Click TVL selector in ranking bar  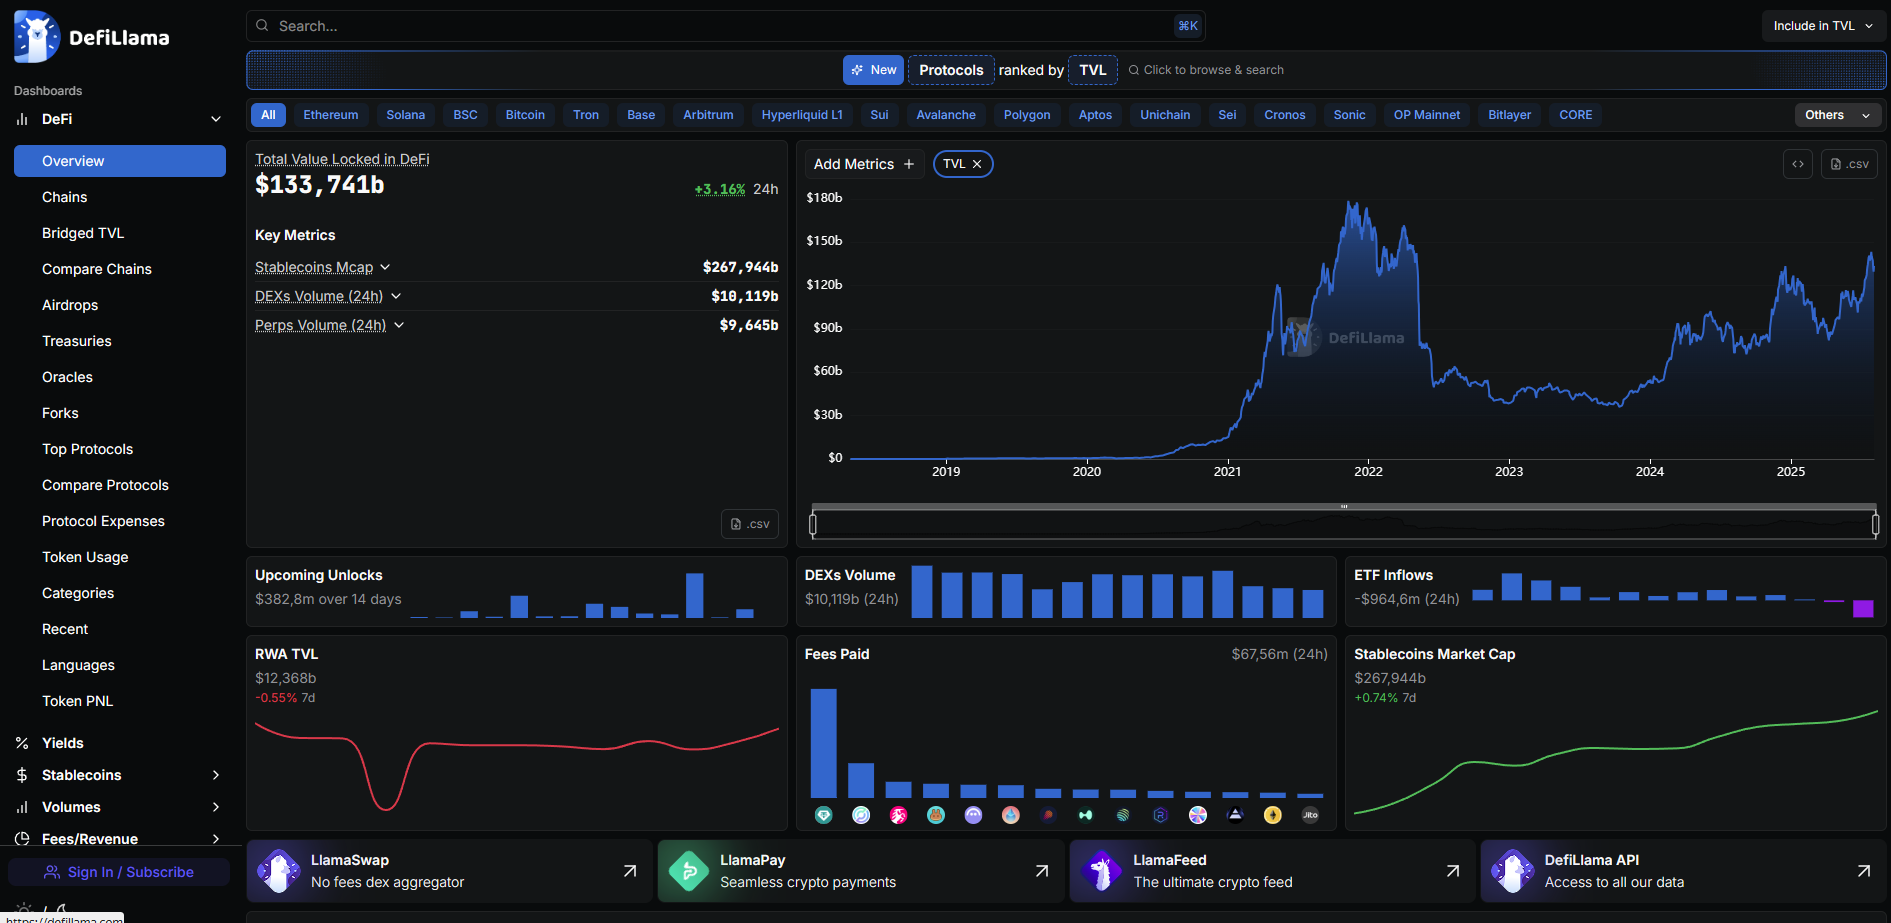pyautogui.click(x=1093, y=70)
